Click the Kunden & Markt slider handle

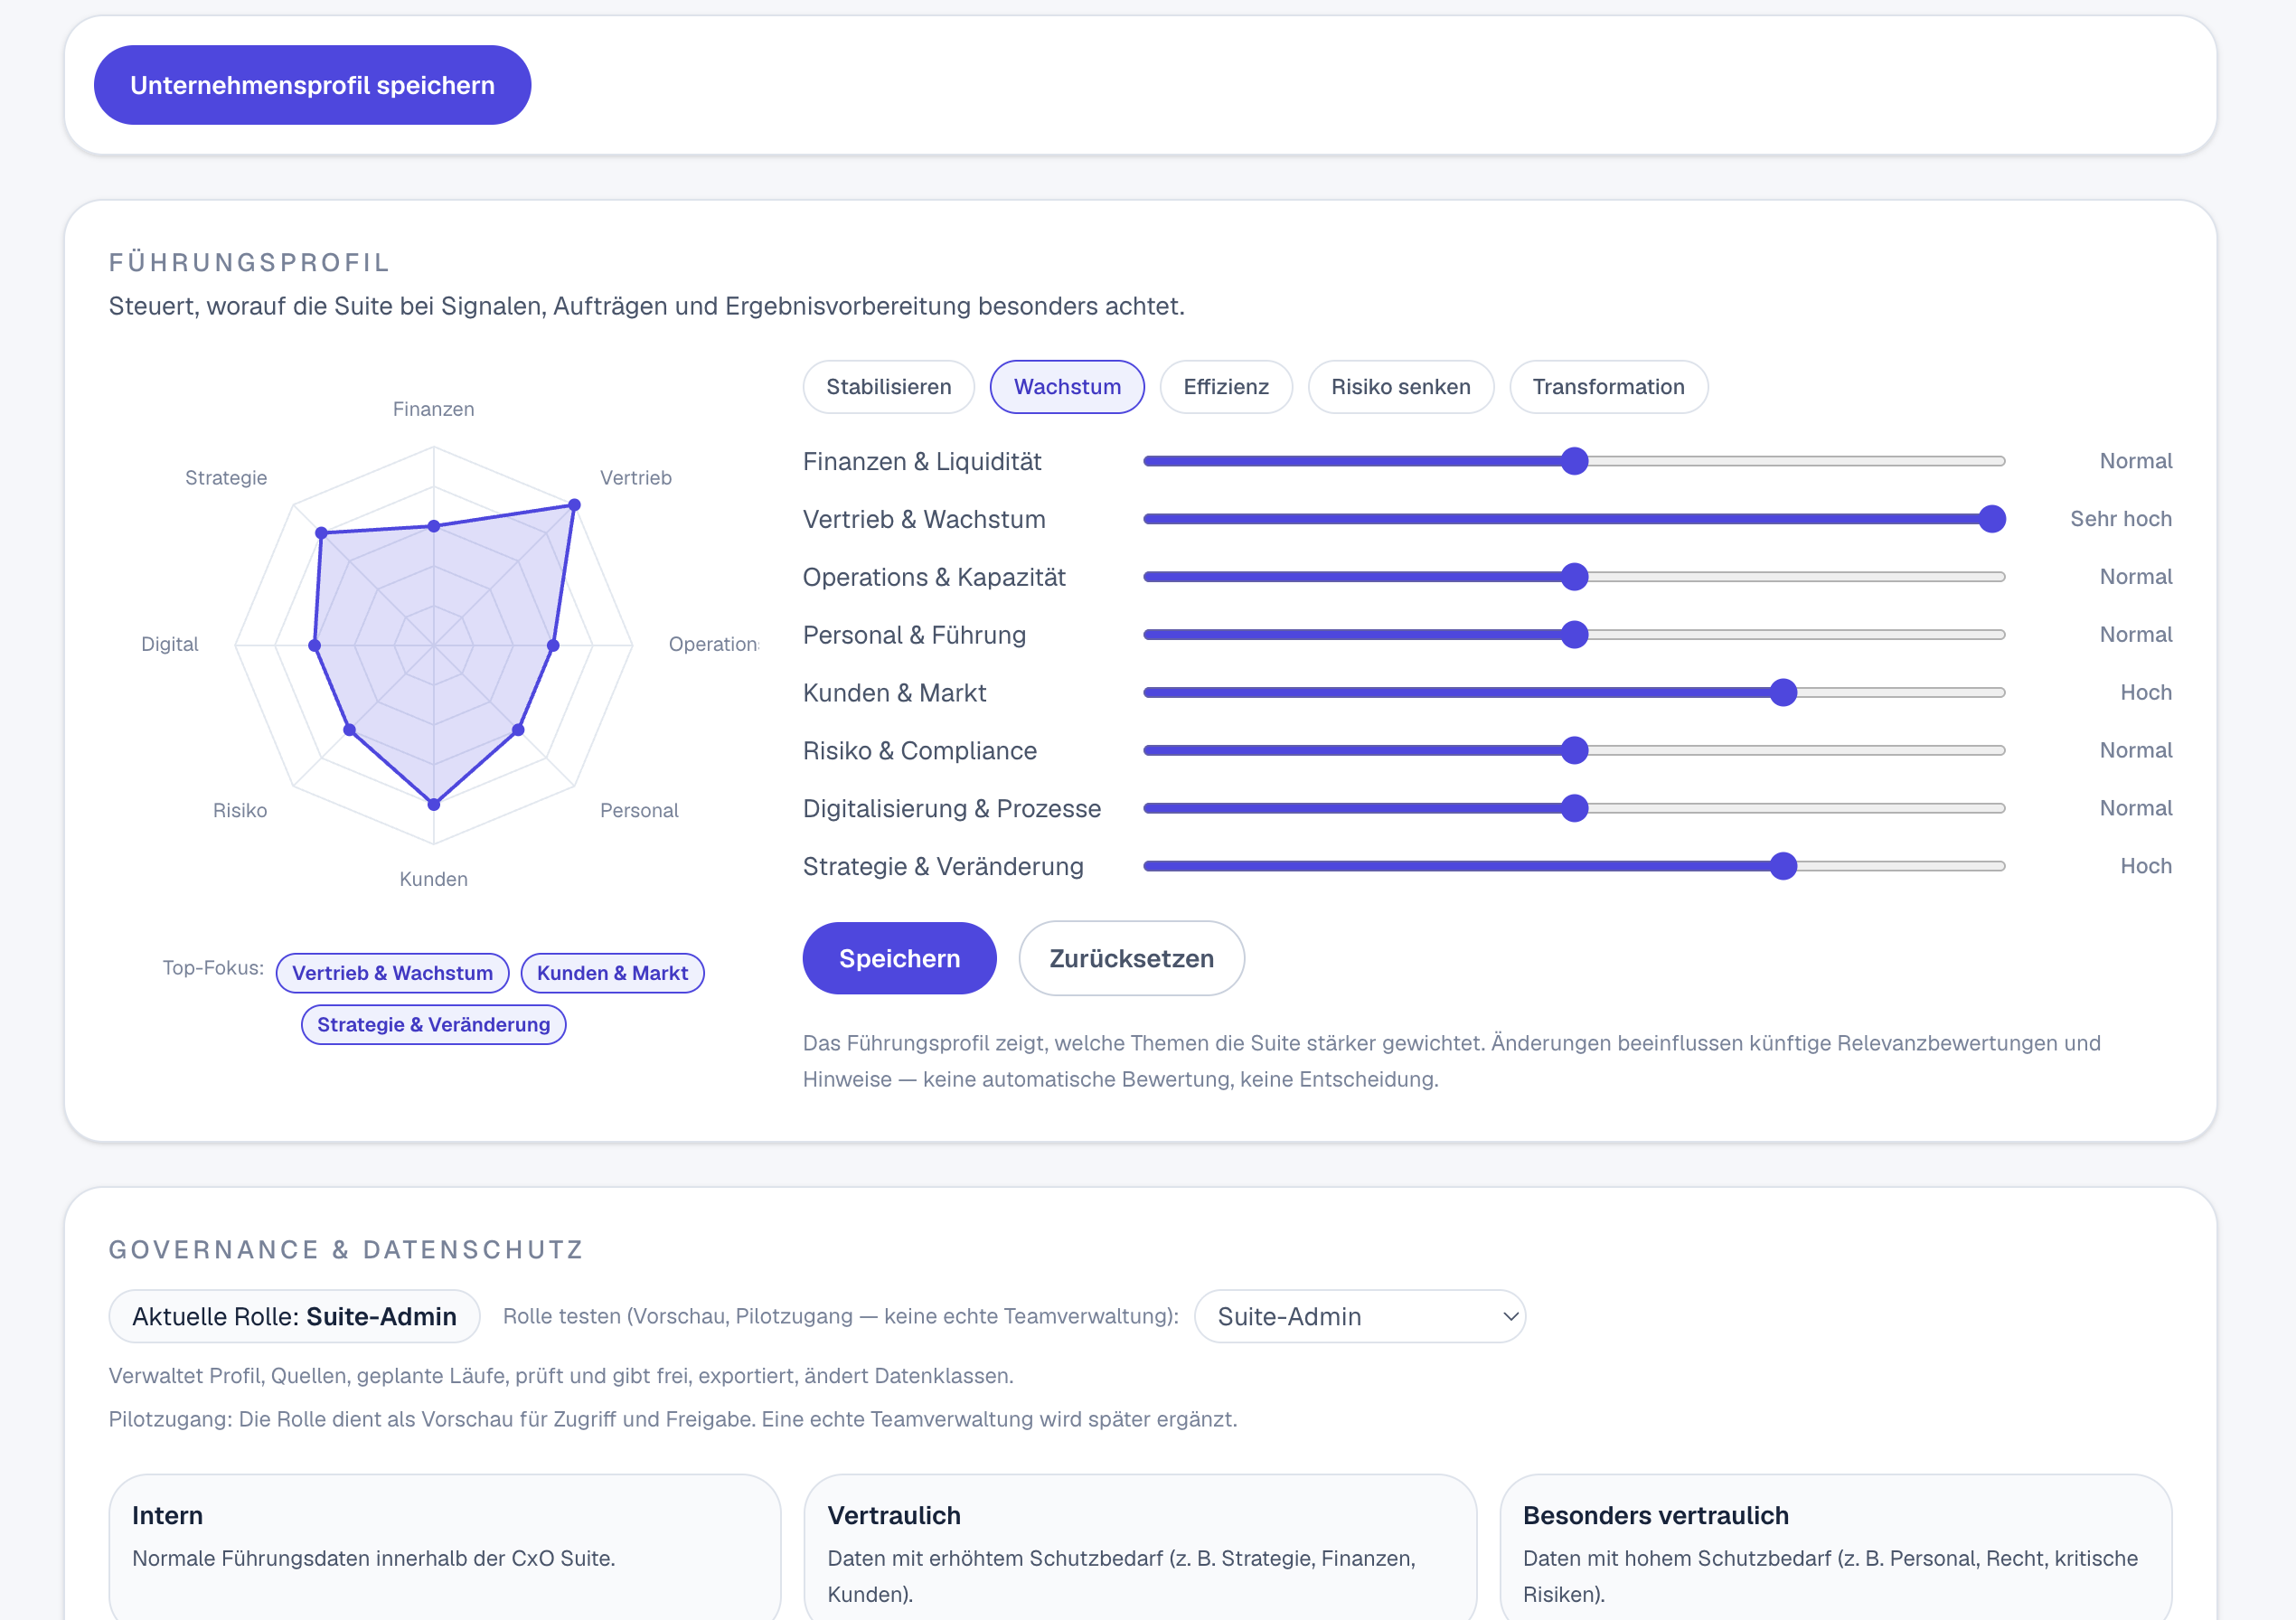(x=1783, y=693)
